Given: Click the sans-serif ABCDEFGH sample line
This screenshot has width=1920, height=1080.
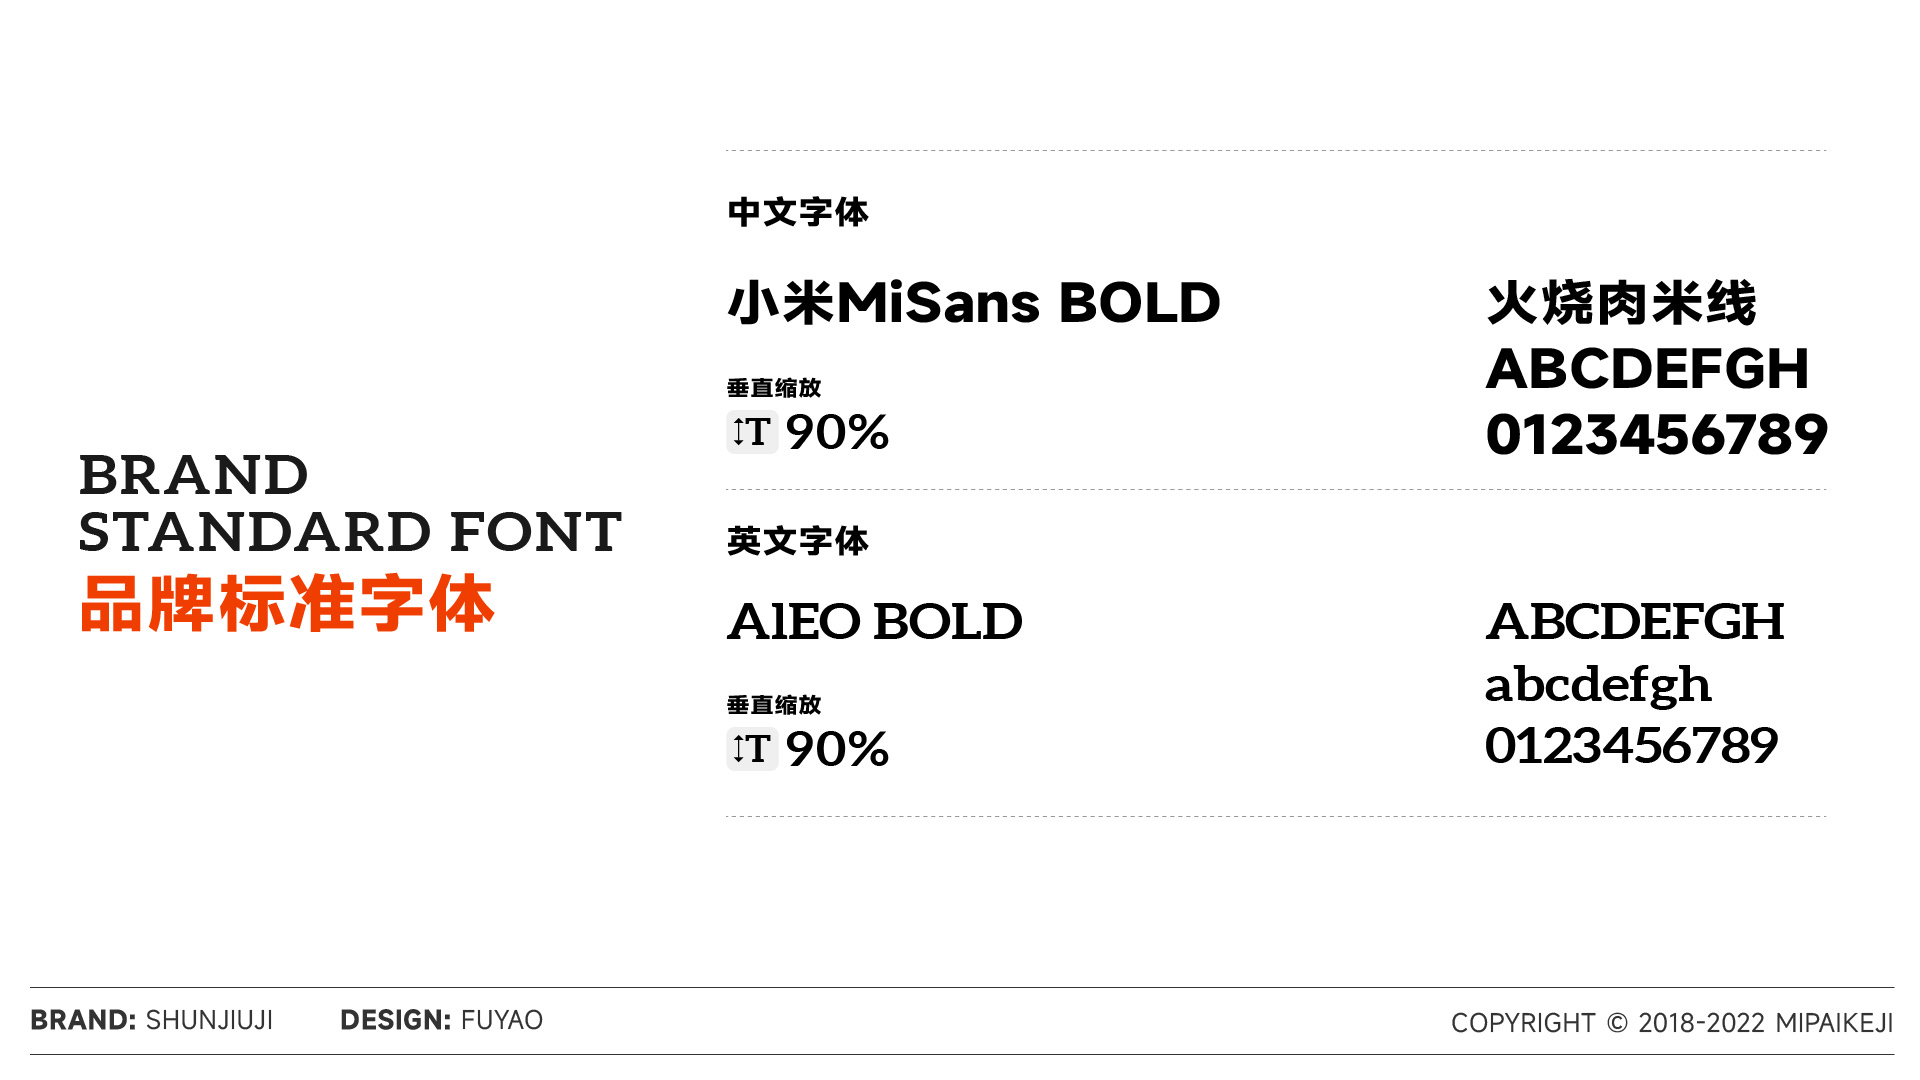Looking at the screenshot, I should click(x=1647, y=369).
